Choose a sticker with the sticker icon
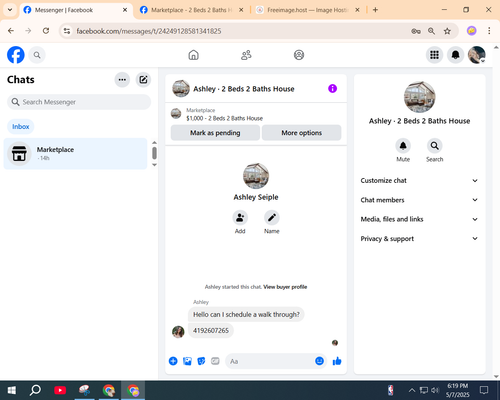Screen dimensions: 500x400 (201, 361)
